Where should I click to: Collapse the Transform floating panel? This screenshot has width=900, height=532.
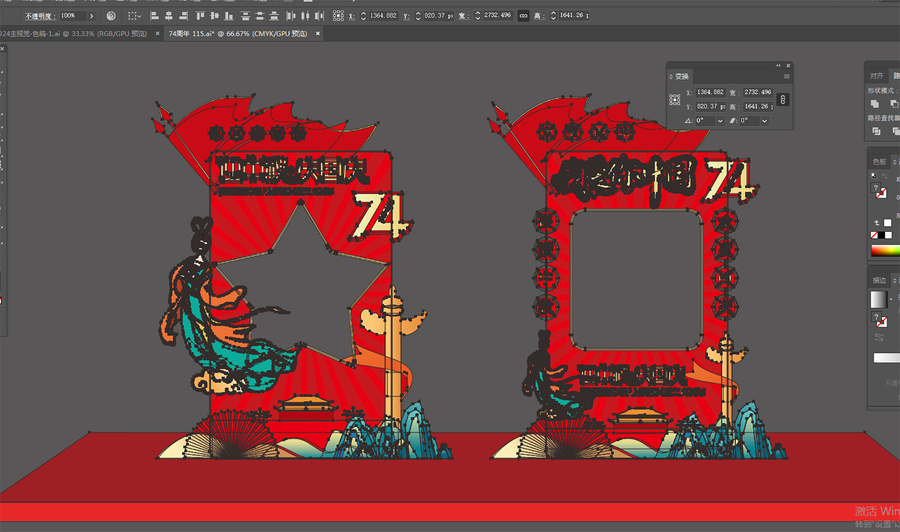point(778,65)
